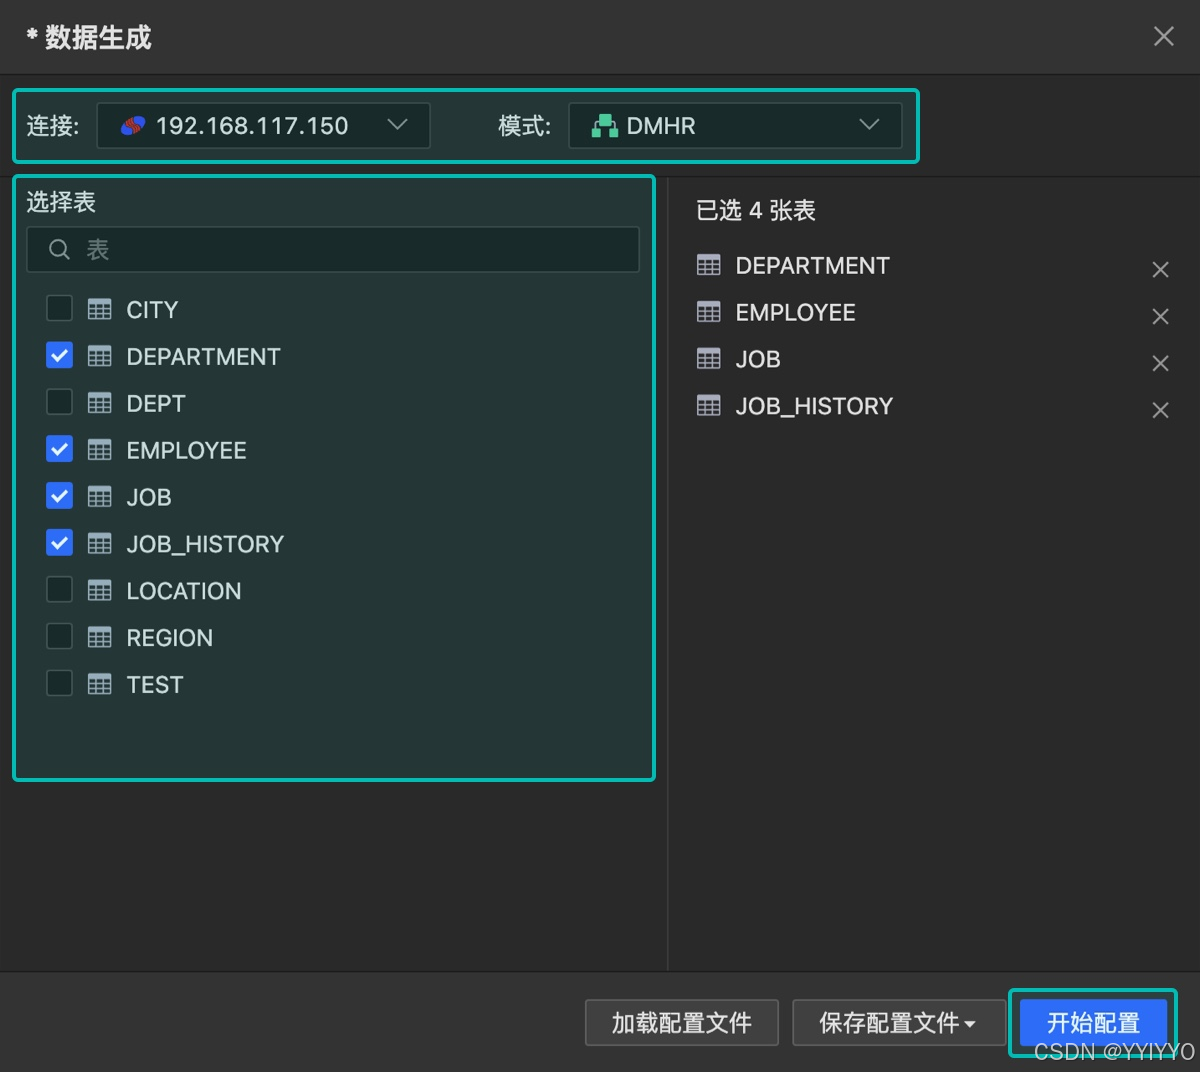Open the 连接 connection dropdown
Screen dimensions: 1200x1072
click(397, 125)
